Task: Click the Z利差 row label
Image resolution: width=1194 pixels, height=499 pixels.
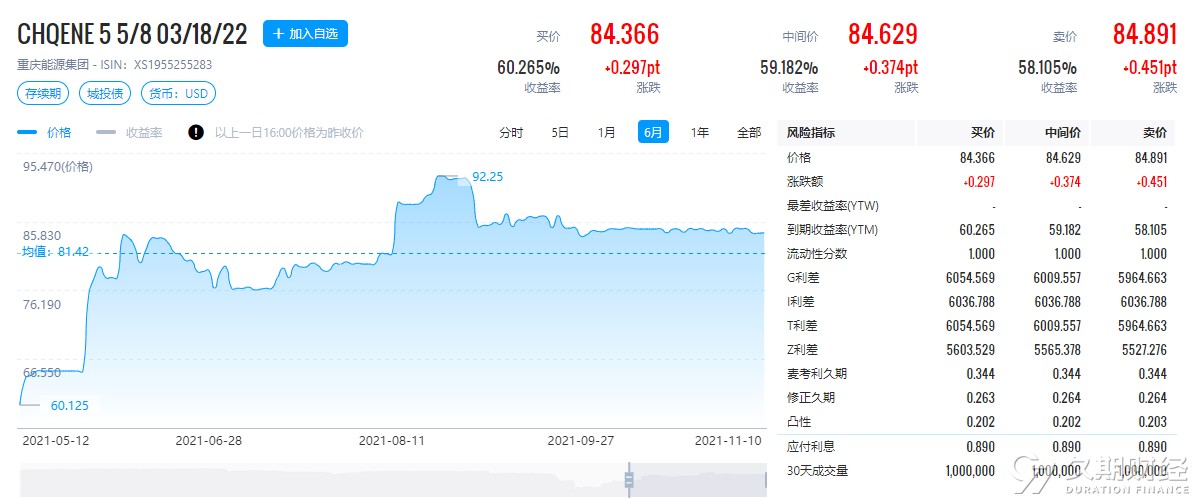Action: coord(802,350)
